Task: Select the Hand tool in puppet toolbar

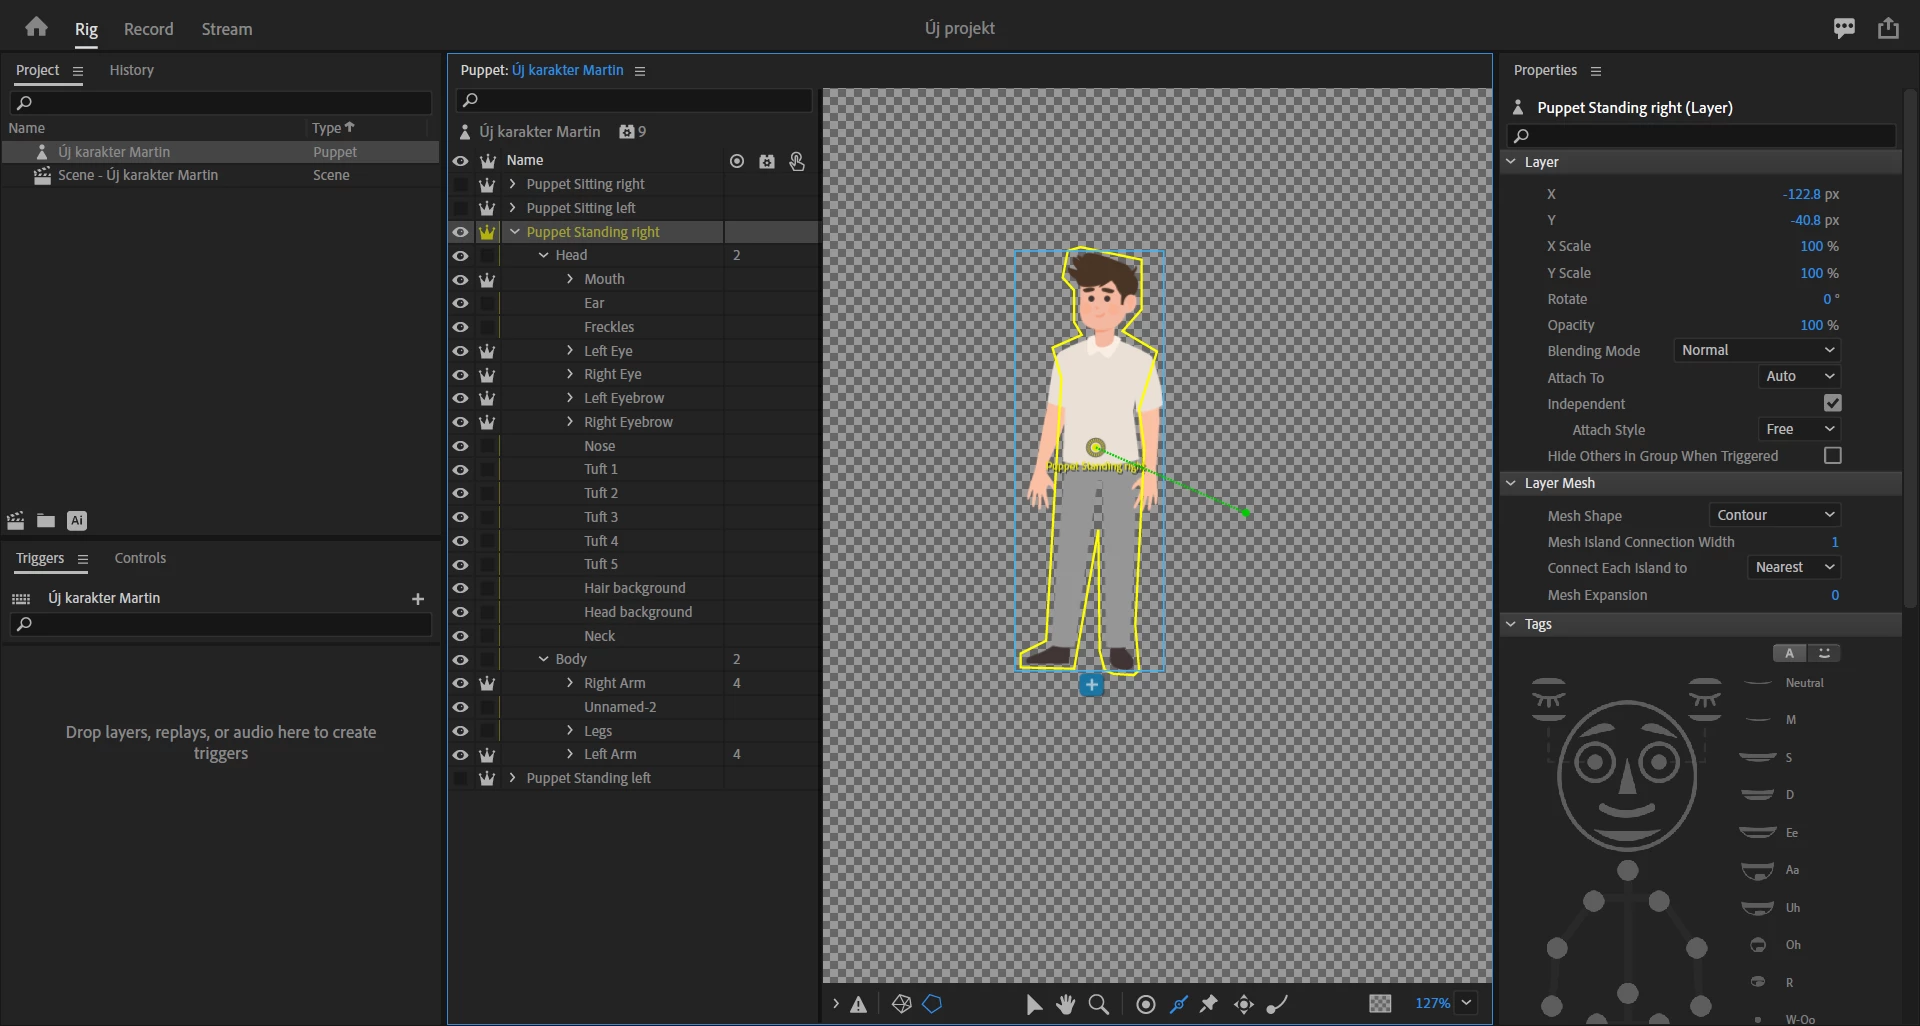Action: click(1066, 1004)
